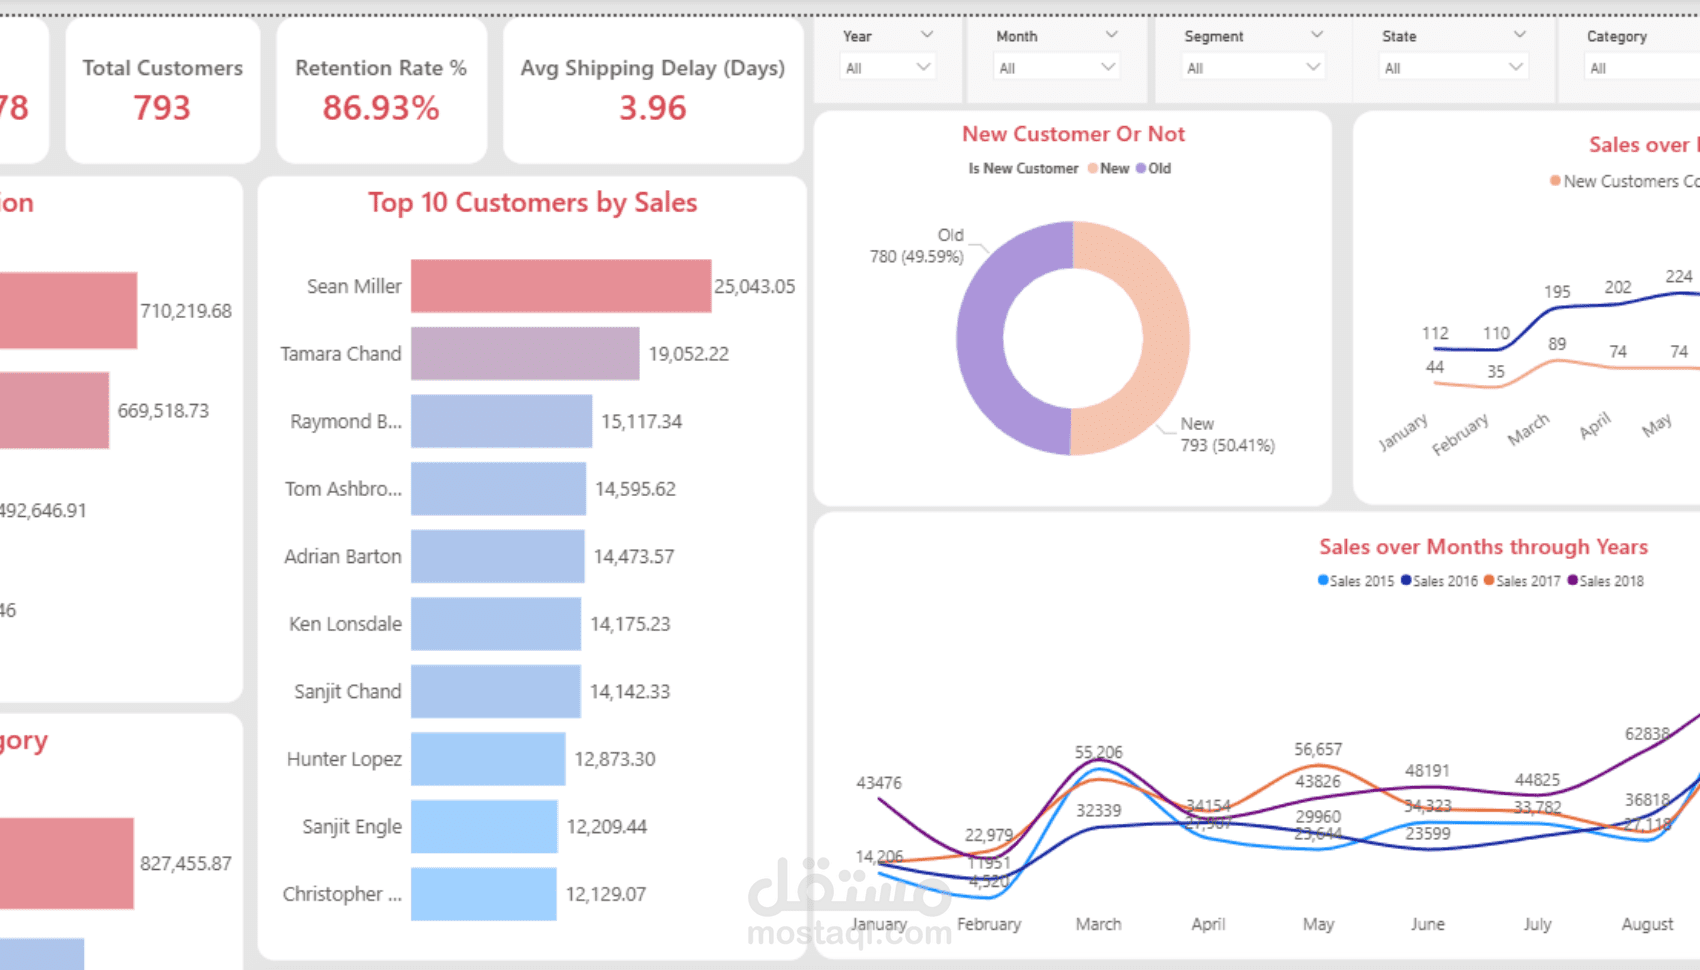Click April on the lower chart axis

tap(1208, 924)
